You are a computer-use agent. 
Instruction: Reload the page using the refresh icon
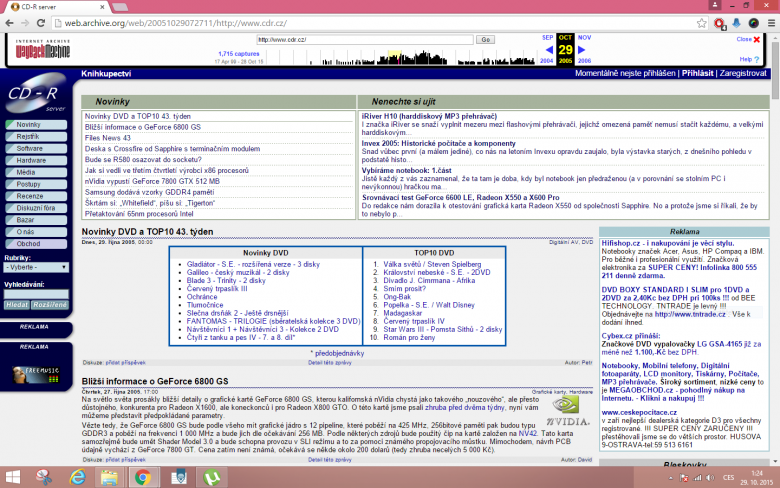[x=41, y=23]
